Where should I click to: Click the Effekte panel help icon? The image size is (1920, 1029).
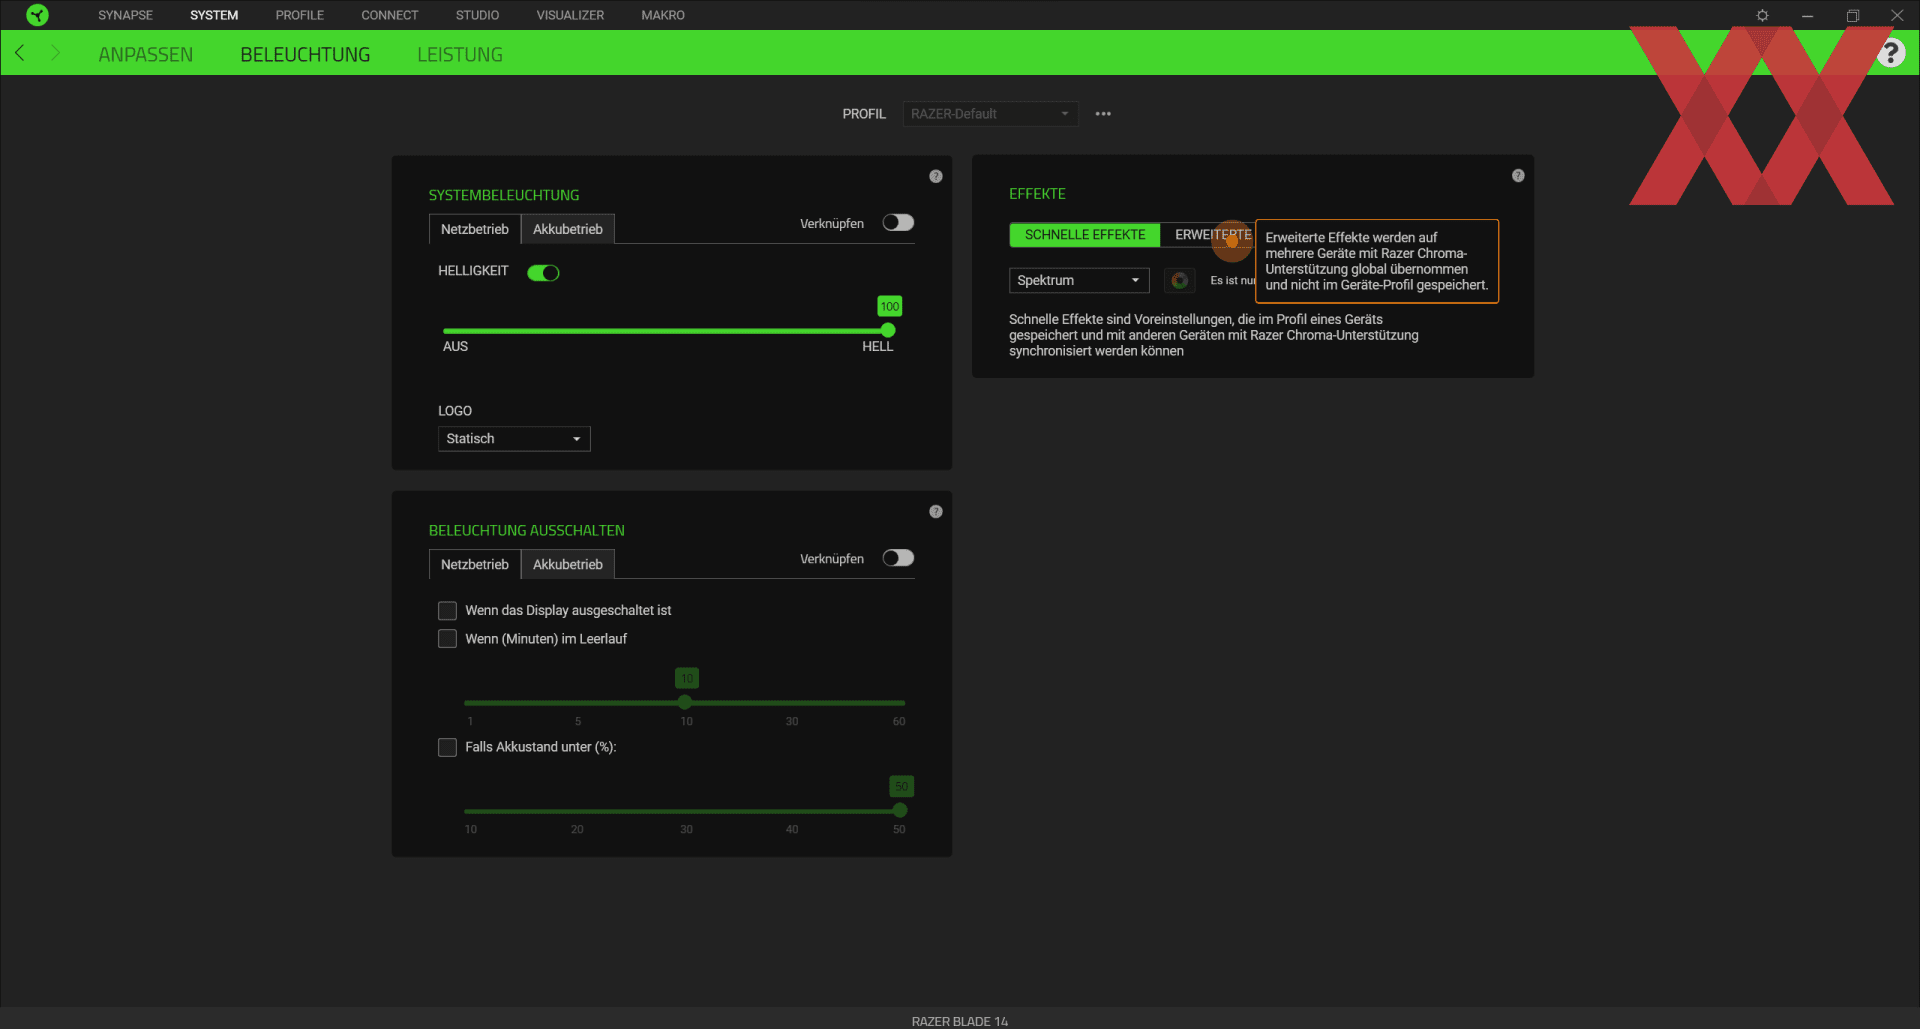[x=1518, y=175]
